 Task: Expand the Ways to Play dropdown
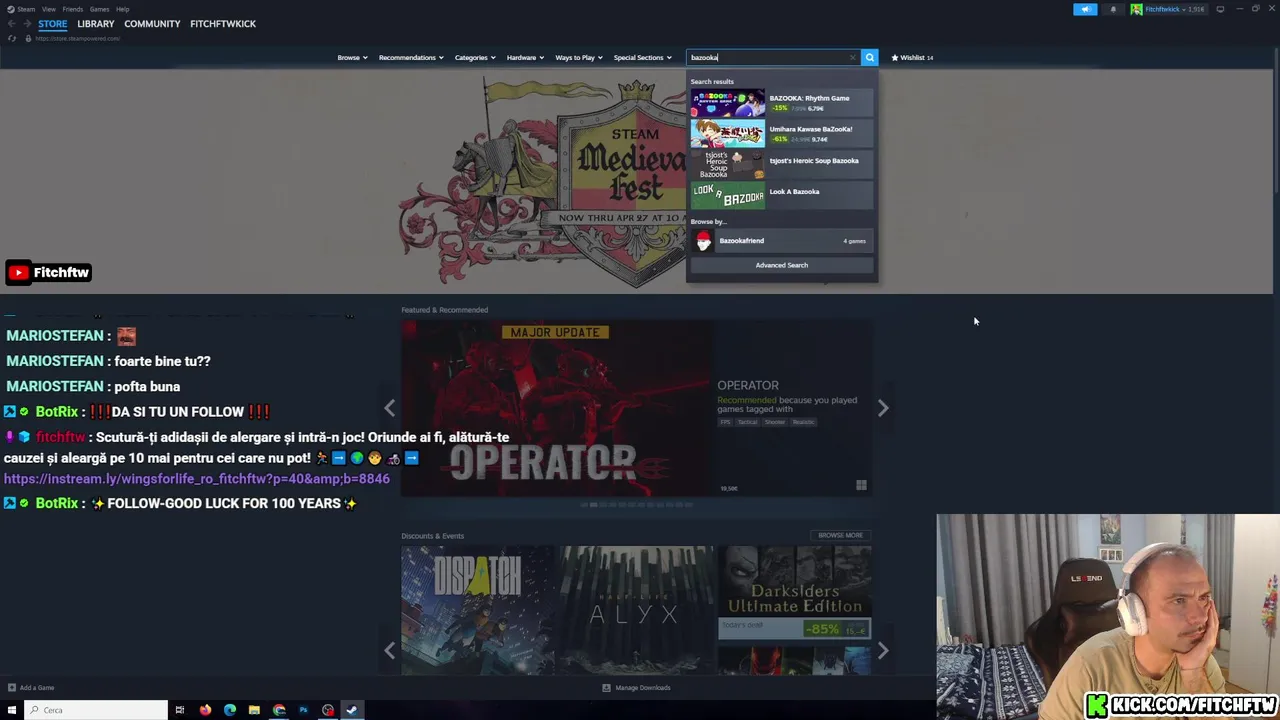click(x=579, y=57)
